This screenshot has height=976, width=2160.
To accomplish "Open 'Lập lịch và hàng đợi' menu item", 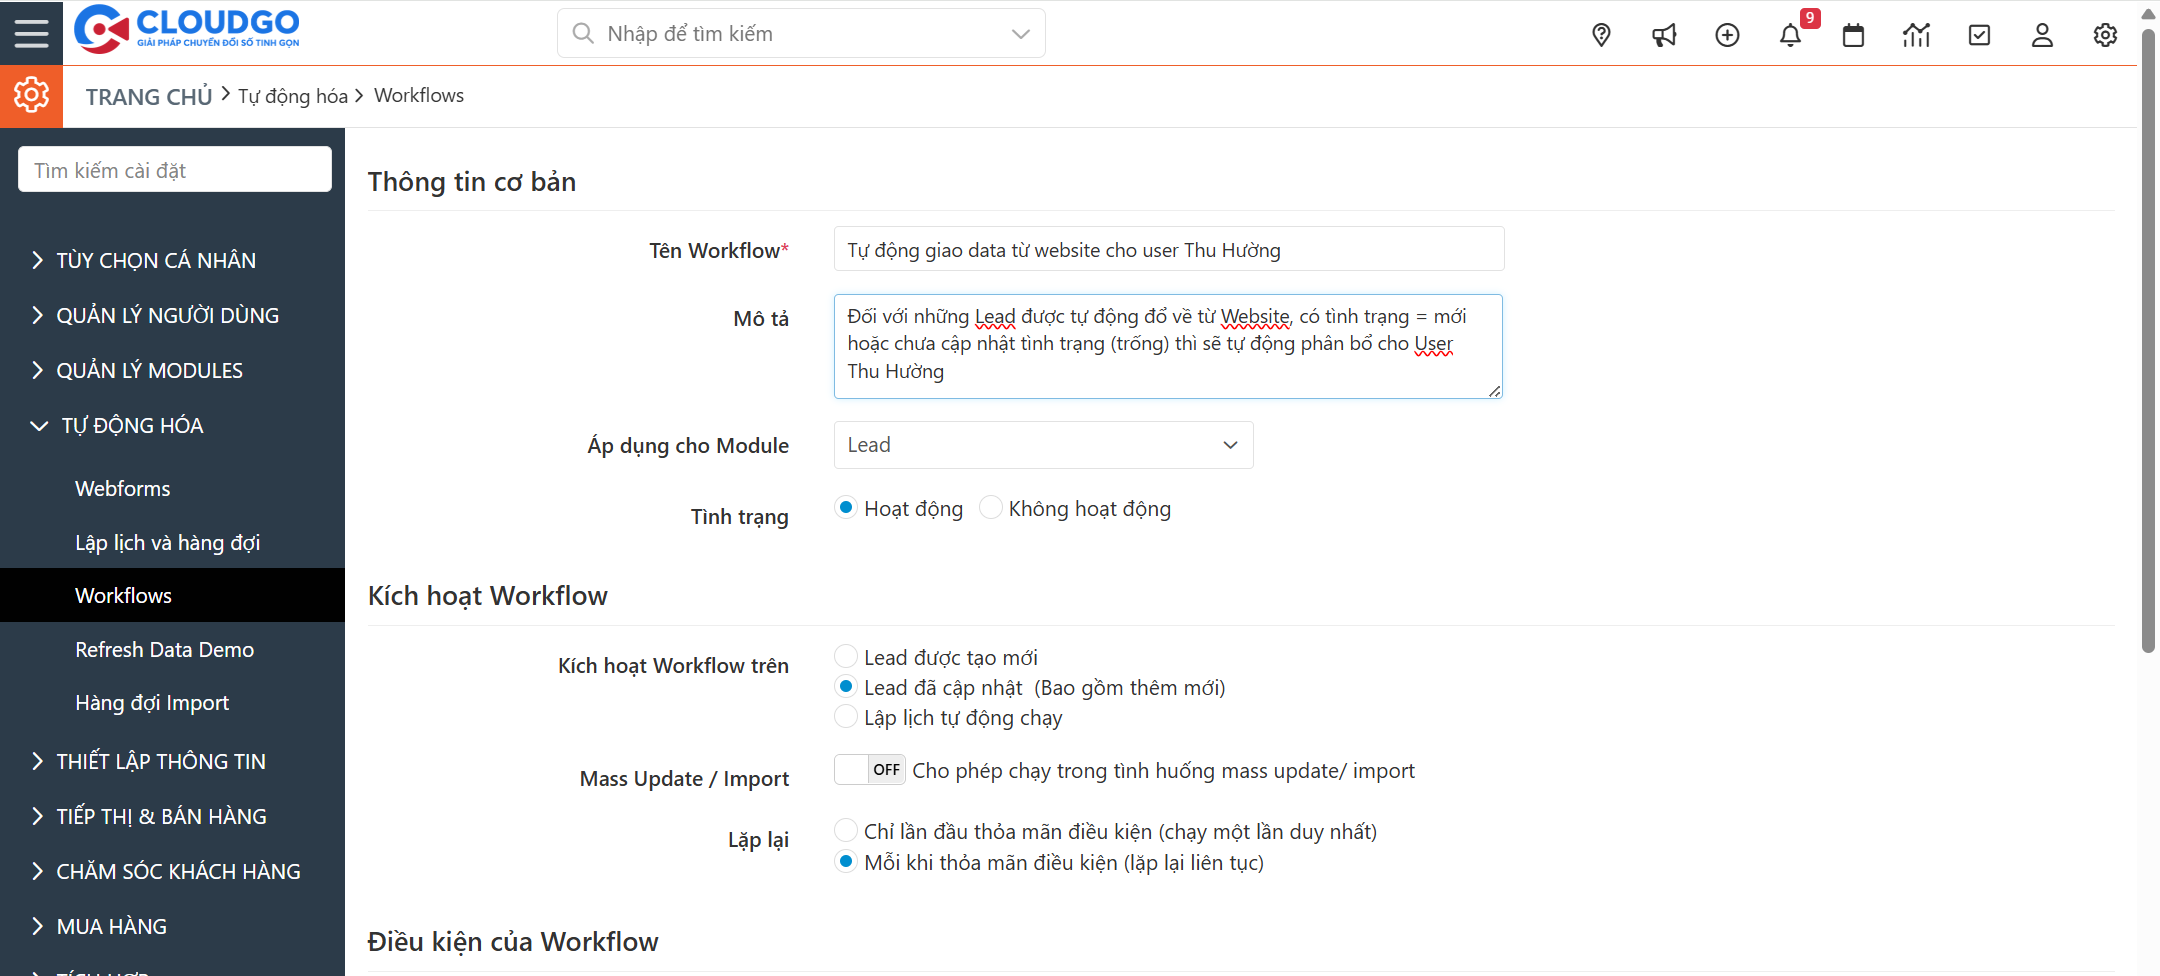I will 167,542.
